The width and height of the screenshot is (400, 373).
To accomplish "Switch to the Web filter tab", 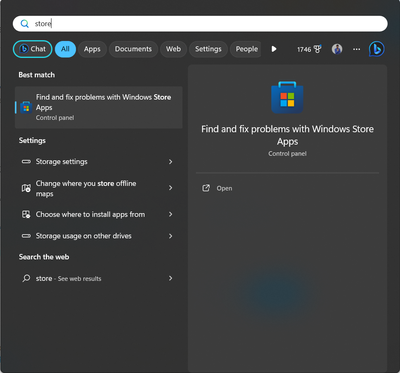I will click(173, 49).
